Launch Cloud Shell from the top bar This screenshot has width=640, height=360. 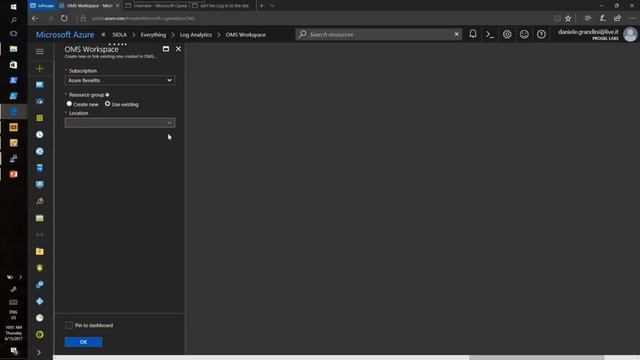pos(490,35)
